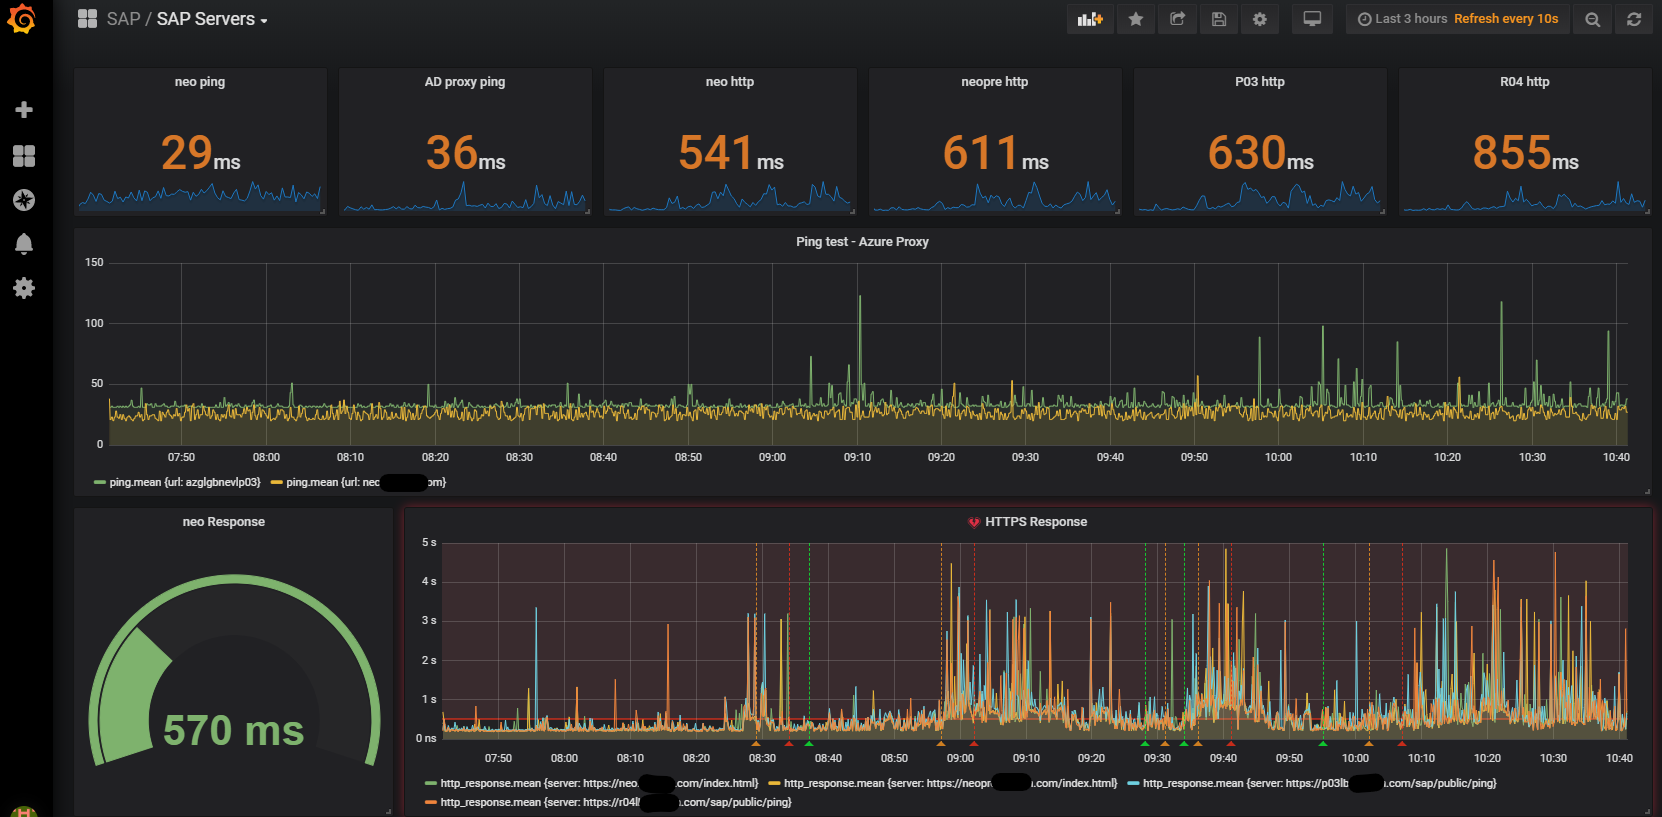Screen dimensions: 1662x817
Task: Click the Refresh every 10s text
Action: [x=1506, y=19]
